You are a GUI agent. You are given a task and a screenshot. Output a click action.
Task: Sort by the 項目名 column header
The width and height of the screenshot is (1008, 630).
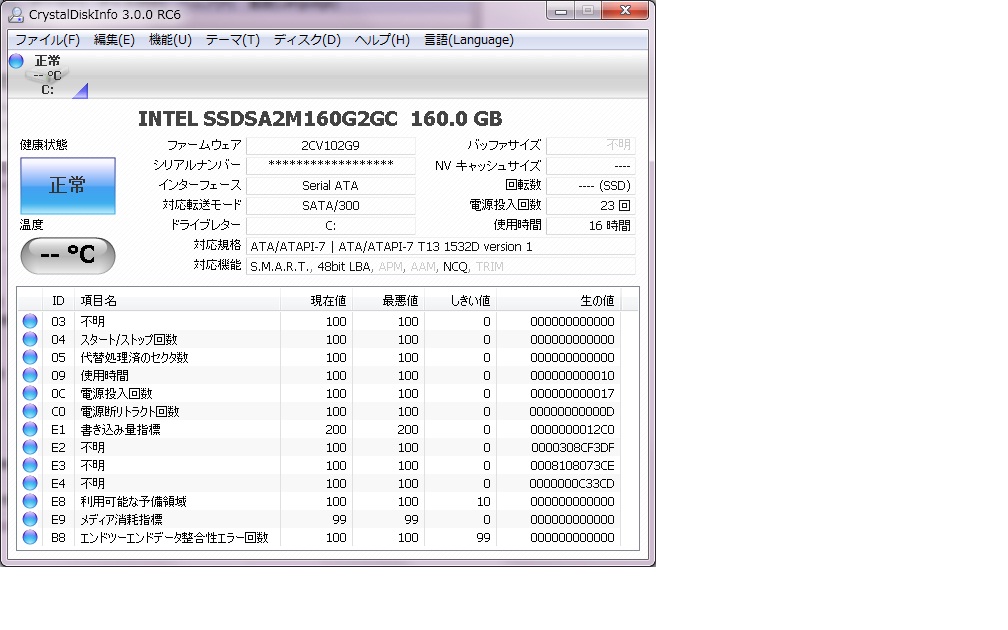177,300
